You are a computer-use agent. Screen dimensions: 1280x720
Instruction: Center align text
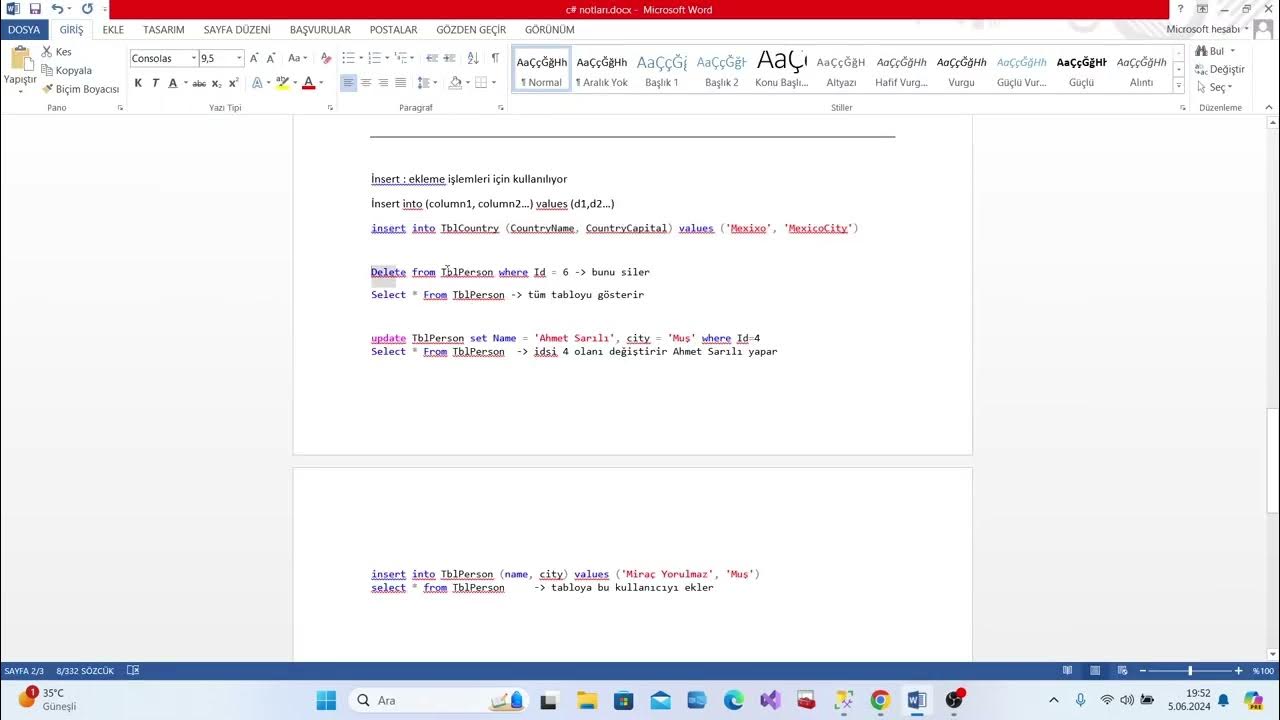pyautogui.click(x=366, y=83)
